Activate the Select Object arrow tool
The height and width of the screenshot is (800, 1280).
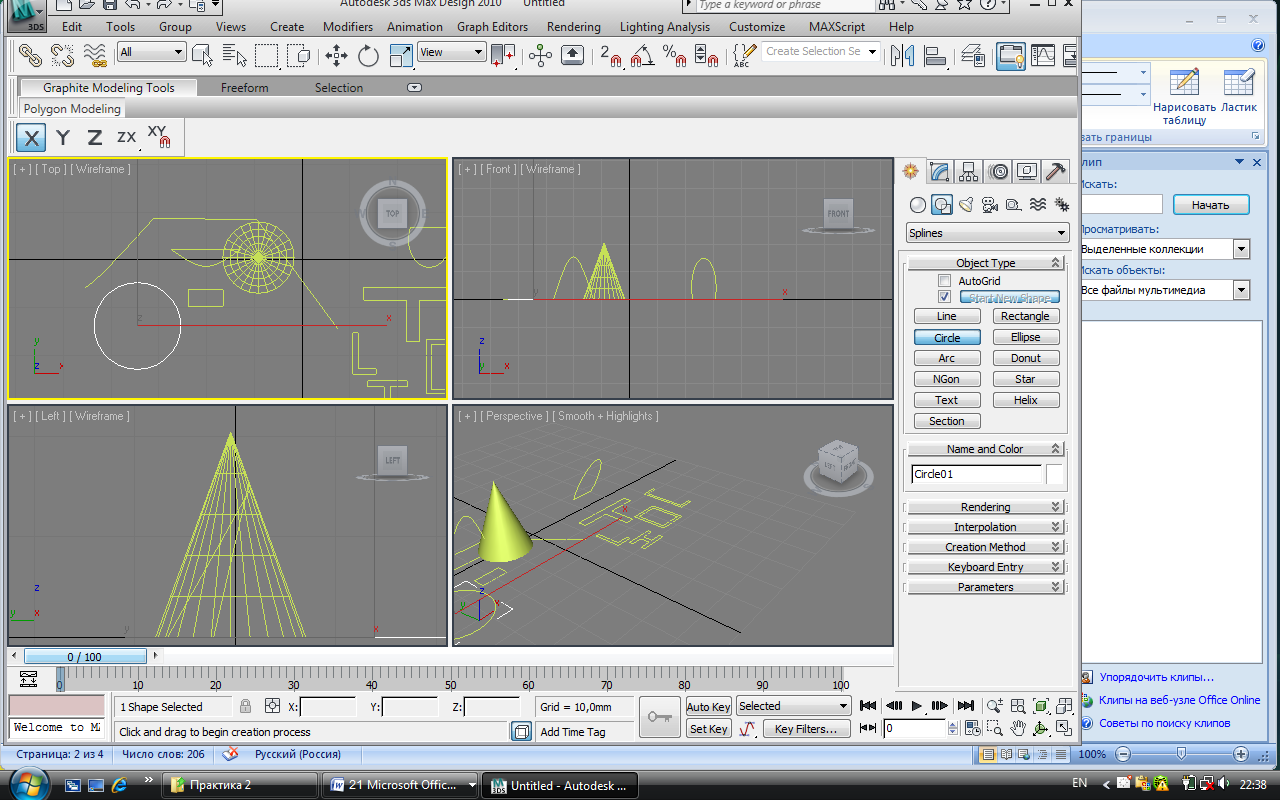pos(203,55)
